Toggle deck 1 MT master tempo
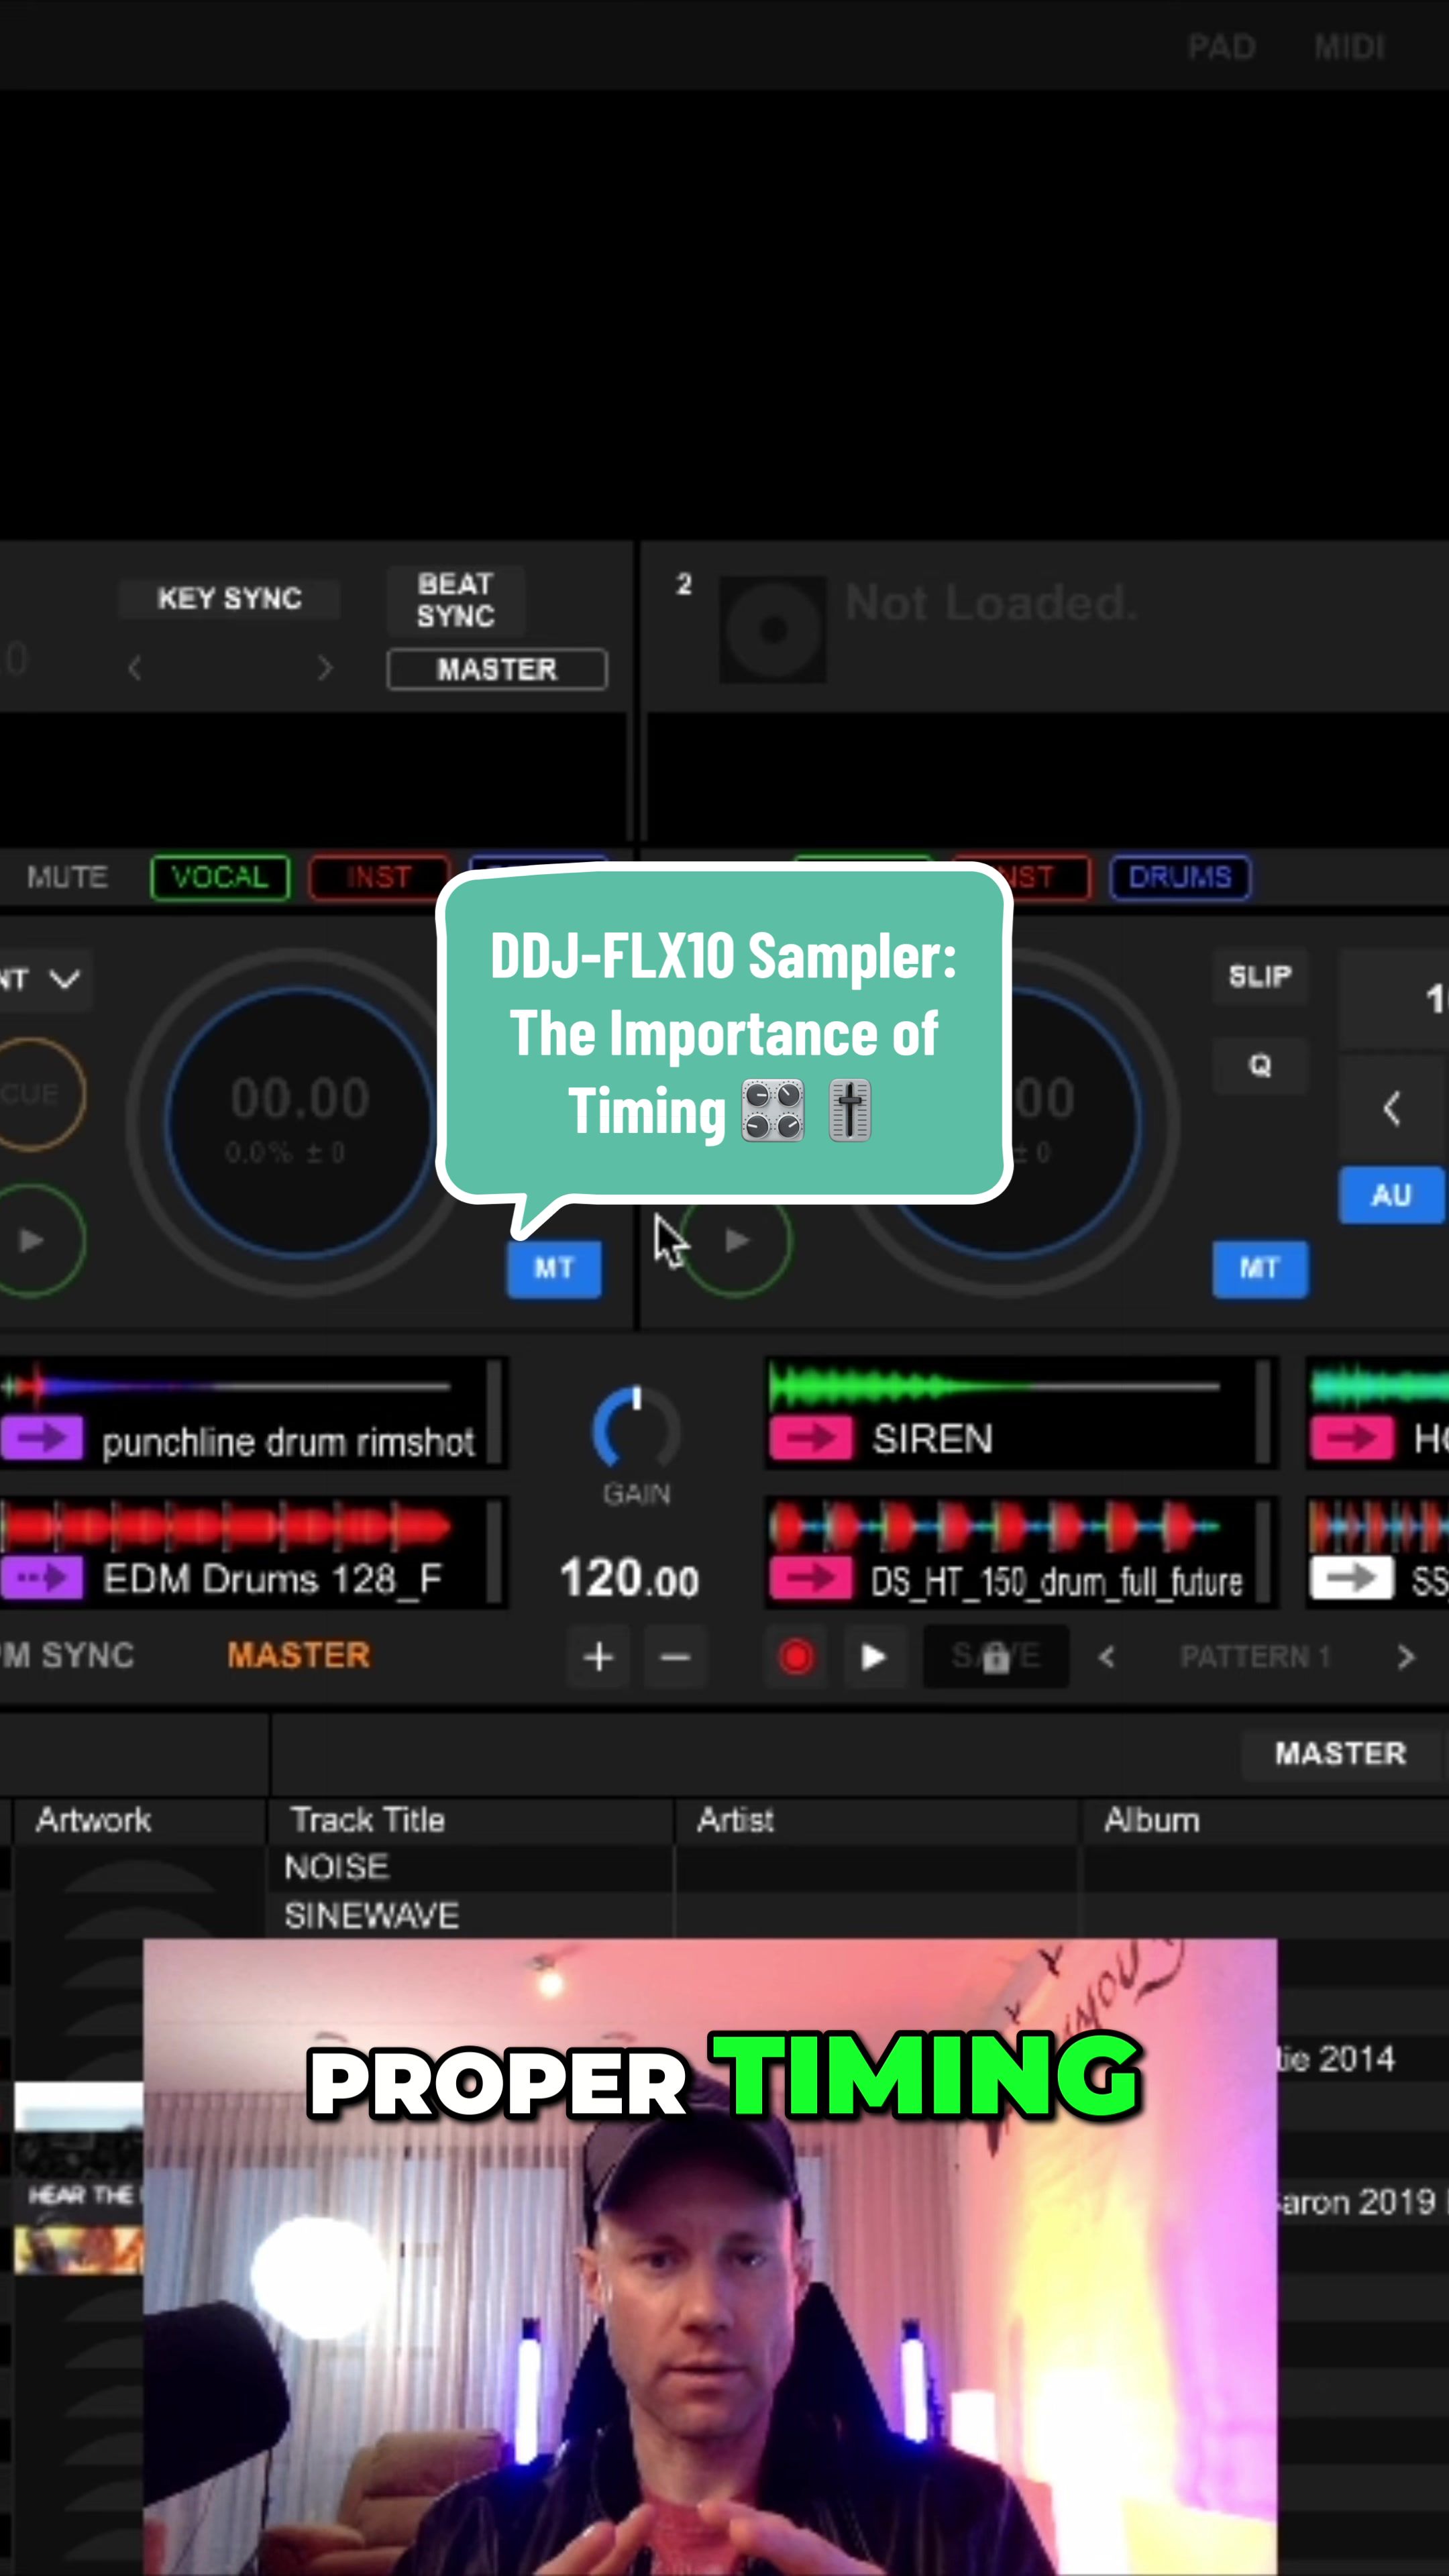The image size is (1449, 2576). [554, 1268]
